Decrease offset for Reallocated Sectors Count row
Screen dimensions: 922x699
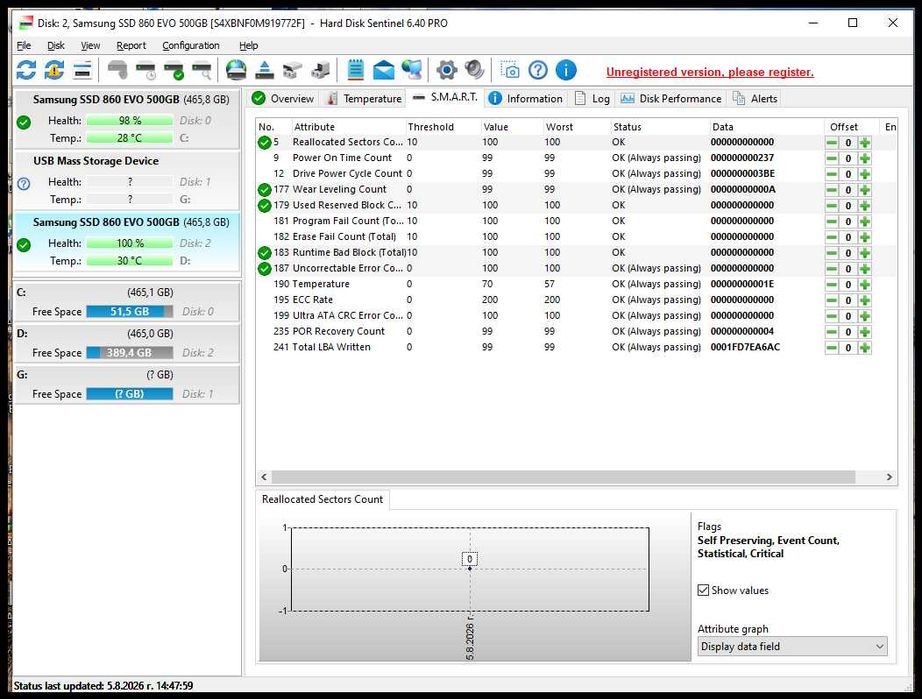[x=831, y=143]
